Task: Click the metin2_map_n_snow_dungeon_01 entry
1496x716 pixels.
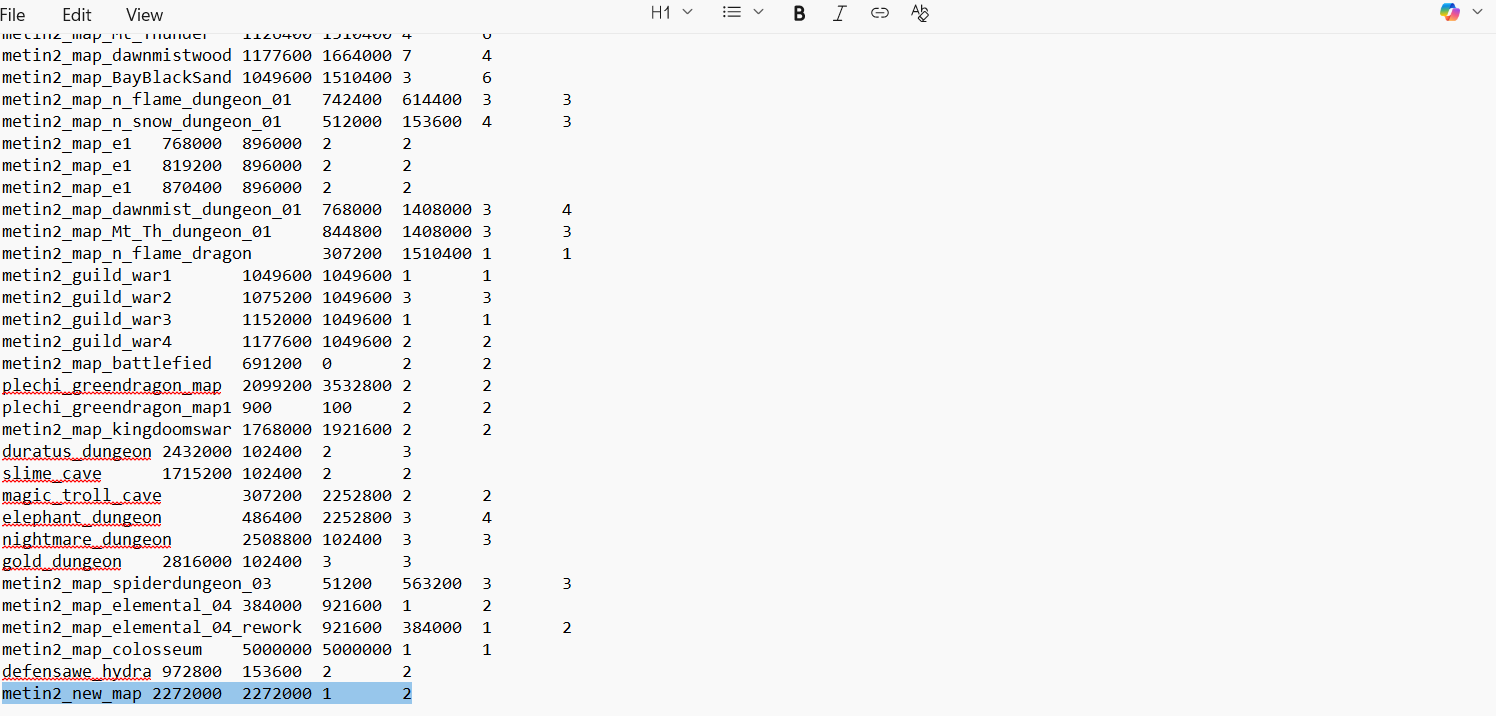Action: 142,121
